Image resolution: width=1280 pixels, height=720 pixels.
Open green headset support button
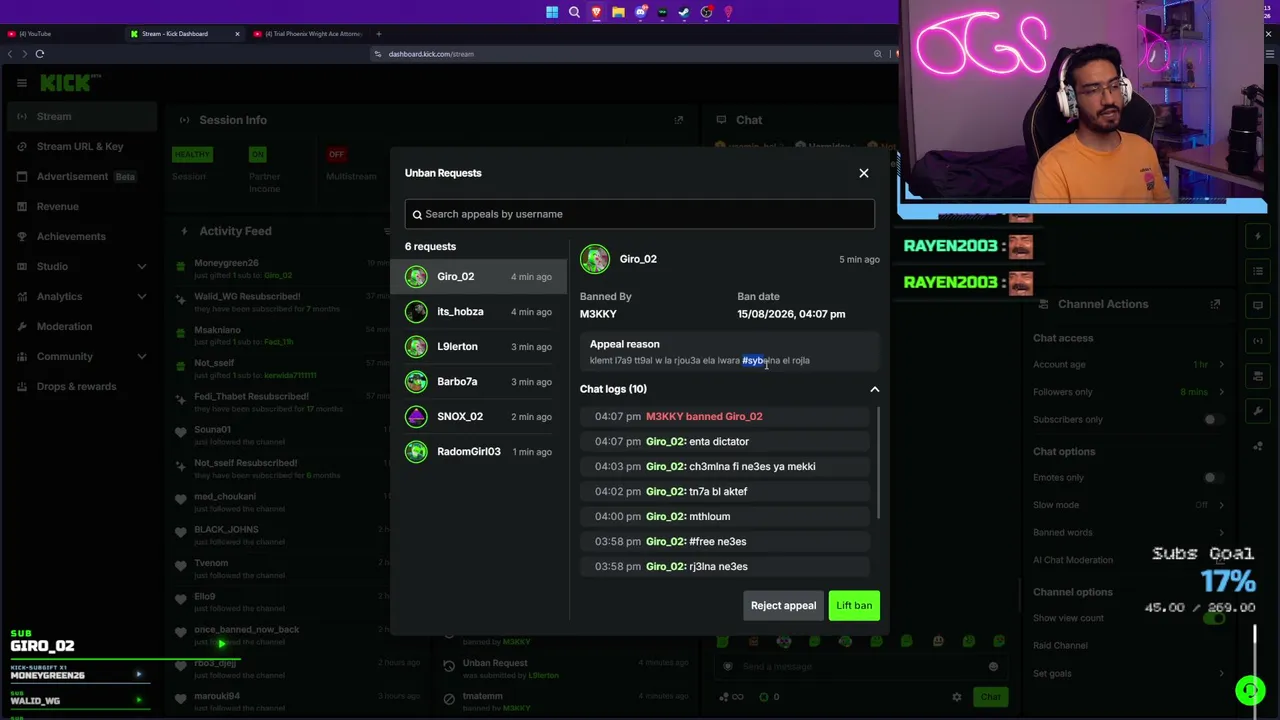pos(1249,690)
